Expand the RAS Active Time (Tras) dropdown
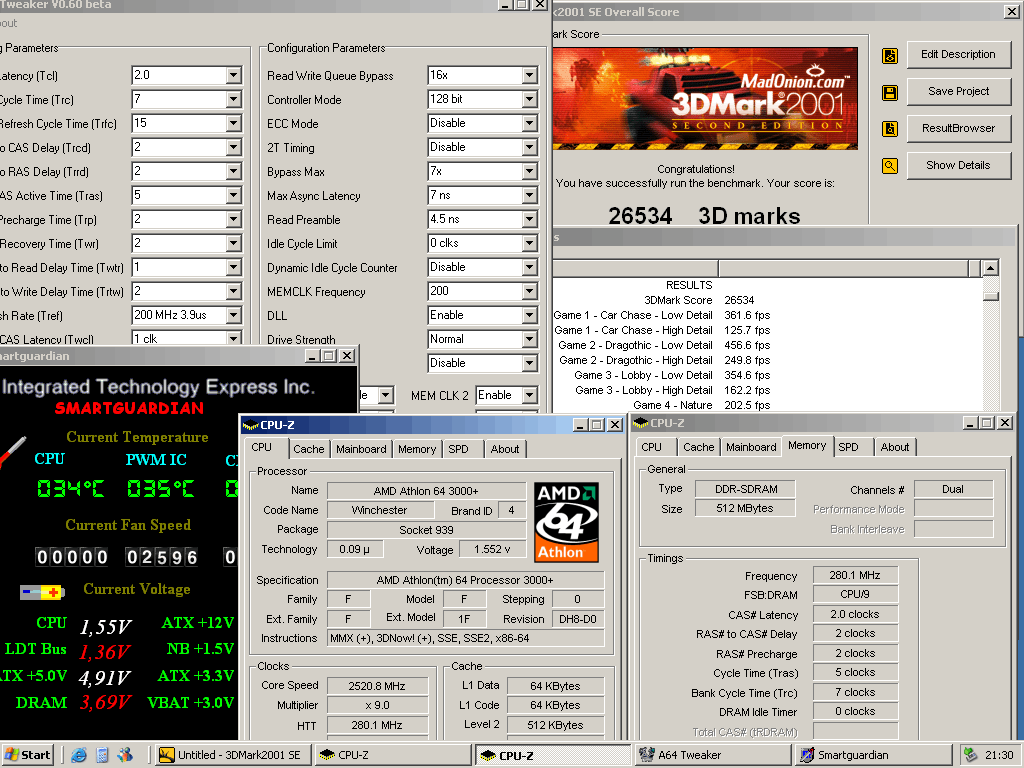The image size is (1024, 768). (x=233, y=195)
